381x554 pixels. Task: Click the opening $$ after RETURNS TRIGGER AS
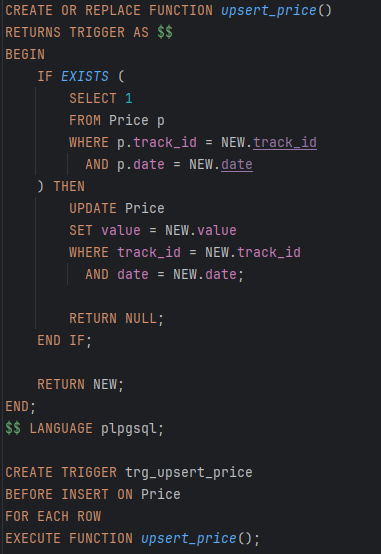(x=165, y=33)
